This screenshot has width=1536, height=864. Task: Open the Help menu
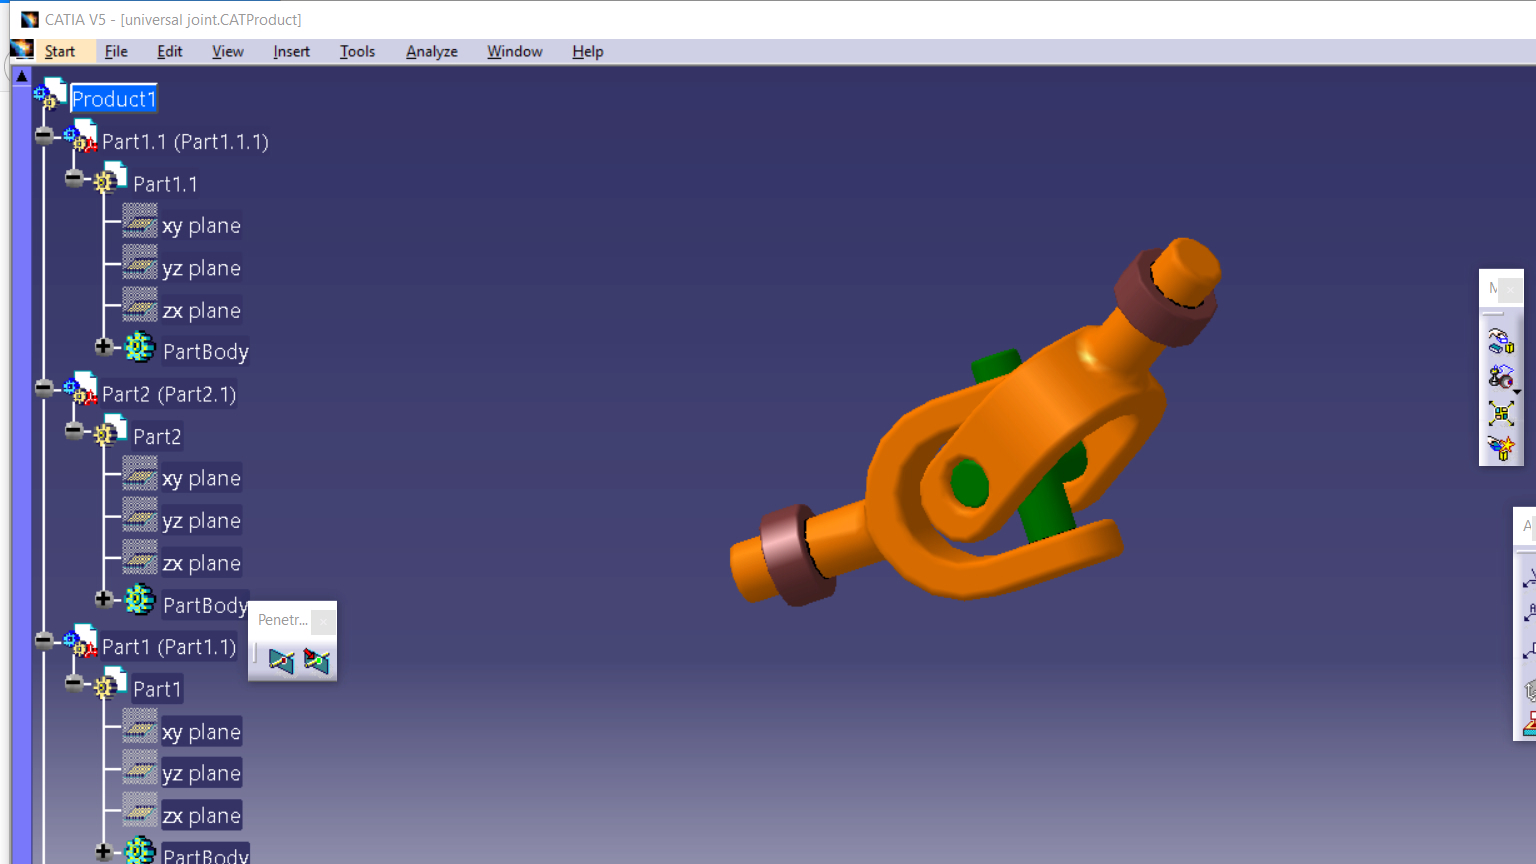[588, 52]
